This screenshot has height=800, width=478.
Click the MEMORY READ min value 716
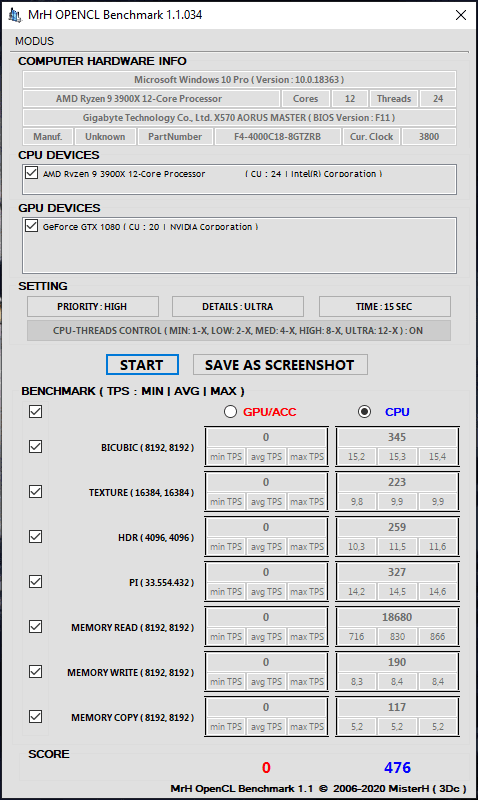click(357, 637)
